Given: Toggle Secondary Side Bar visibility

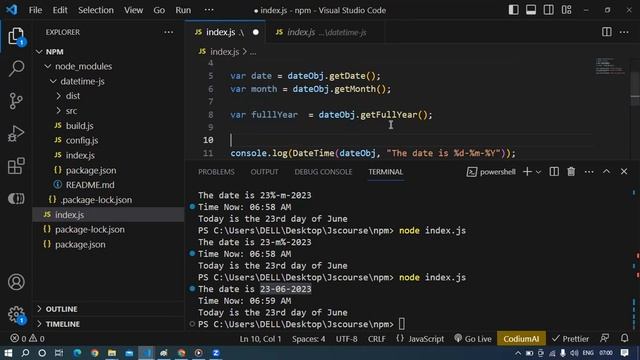Looking at the screenshot, I should click(549, 10).
